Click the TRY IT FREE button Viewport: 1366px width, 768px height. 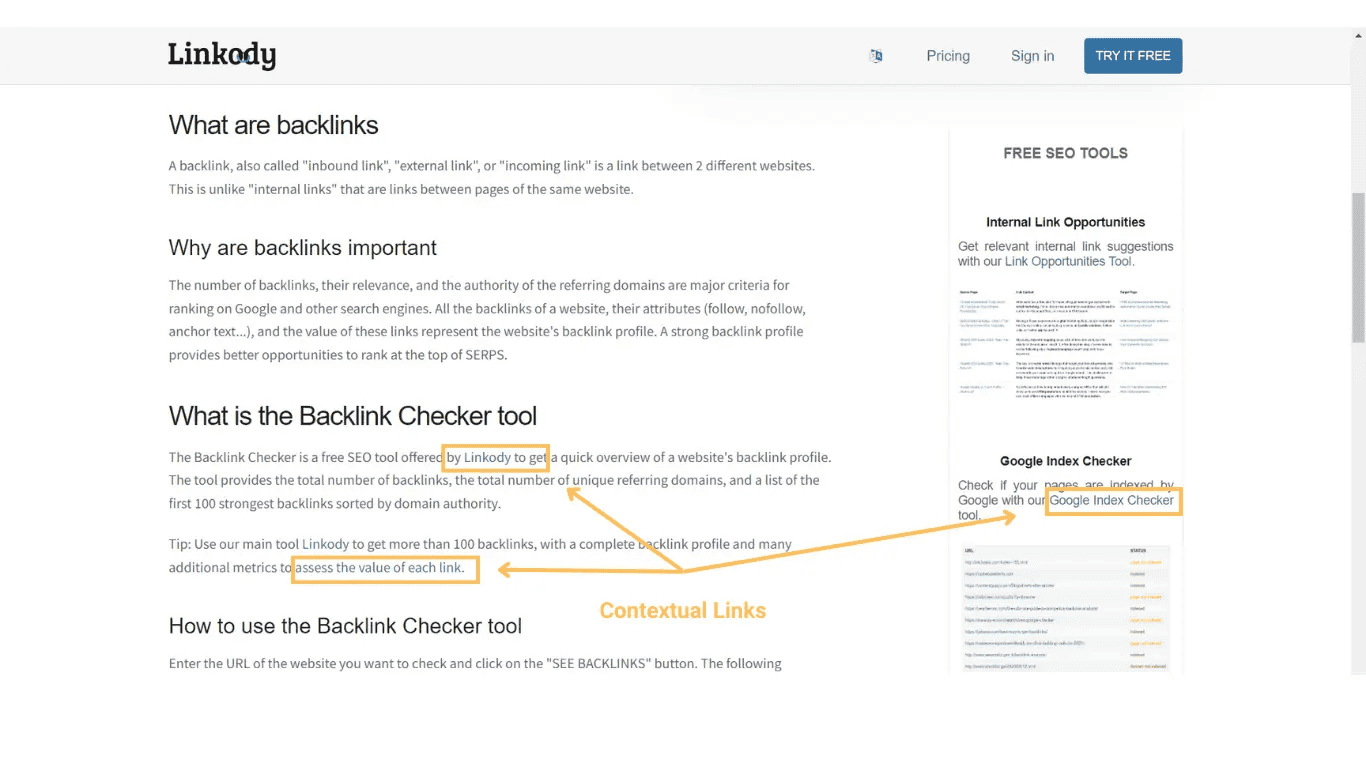click(x=1132, y=55)
